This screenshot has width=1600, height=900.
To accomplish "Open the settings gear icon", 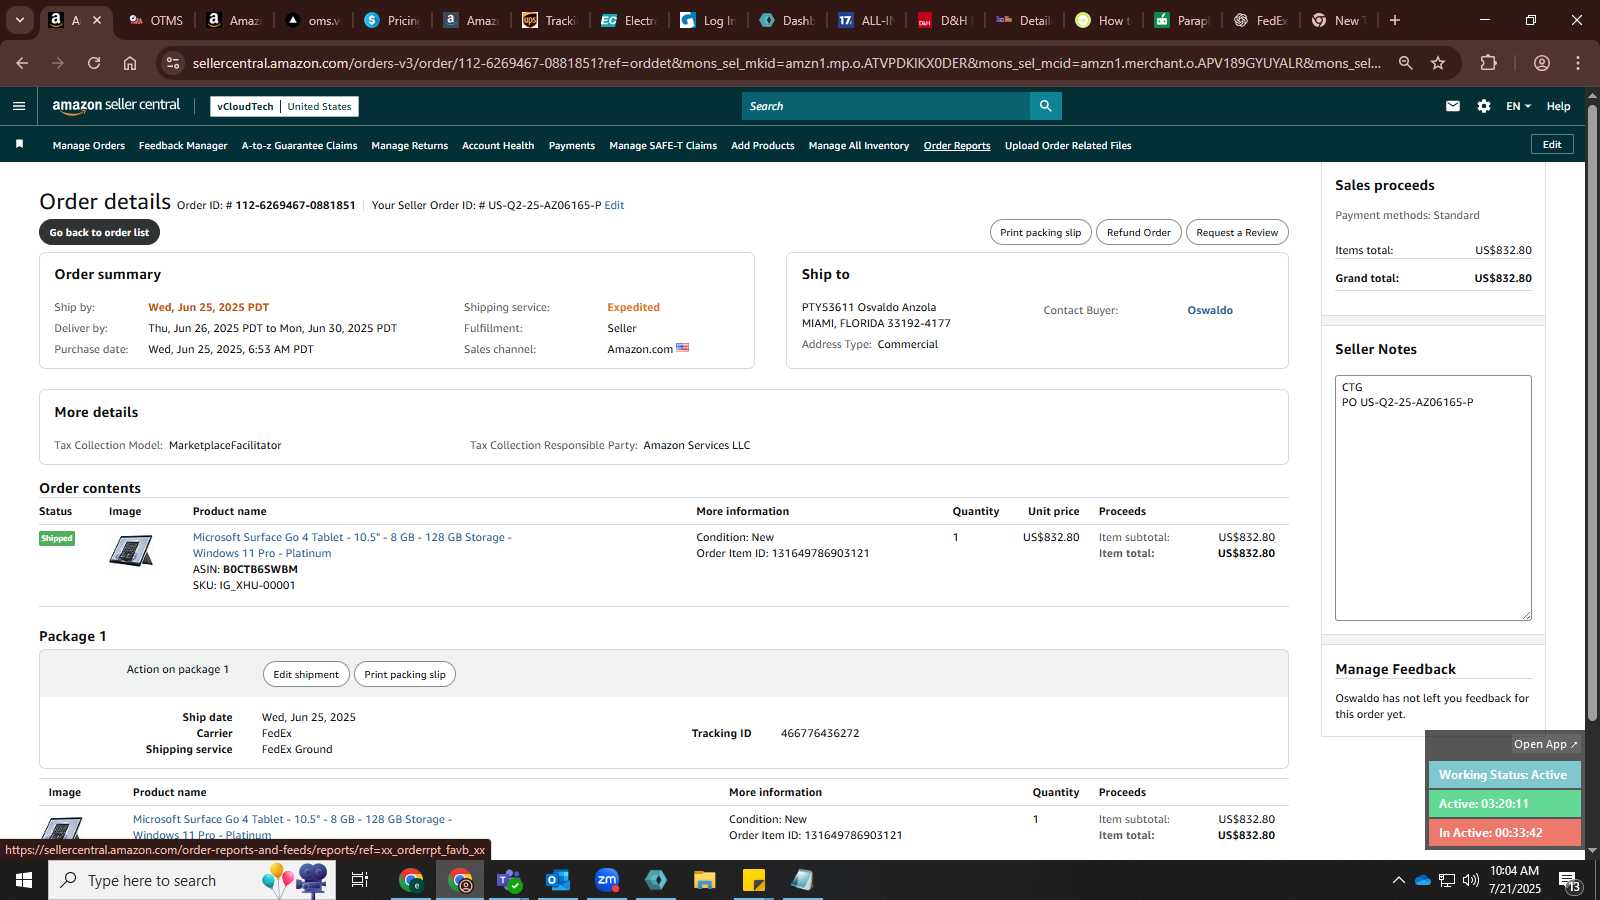I will pos(1484,106).
